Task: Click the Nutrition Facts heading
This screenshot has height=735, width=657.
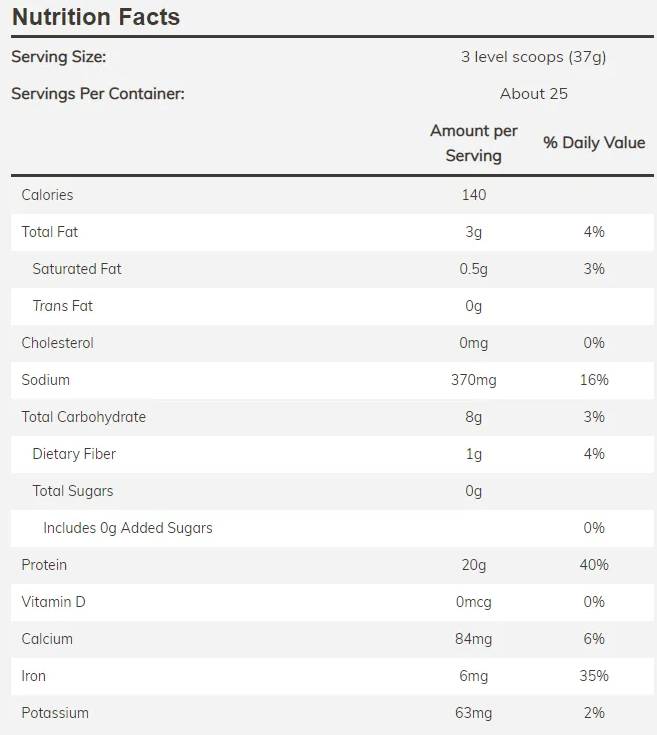Action: pyautogui.click(x=96, y=17)
